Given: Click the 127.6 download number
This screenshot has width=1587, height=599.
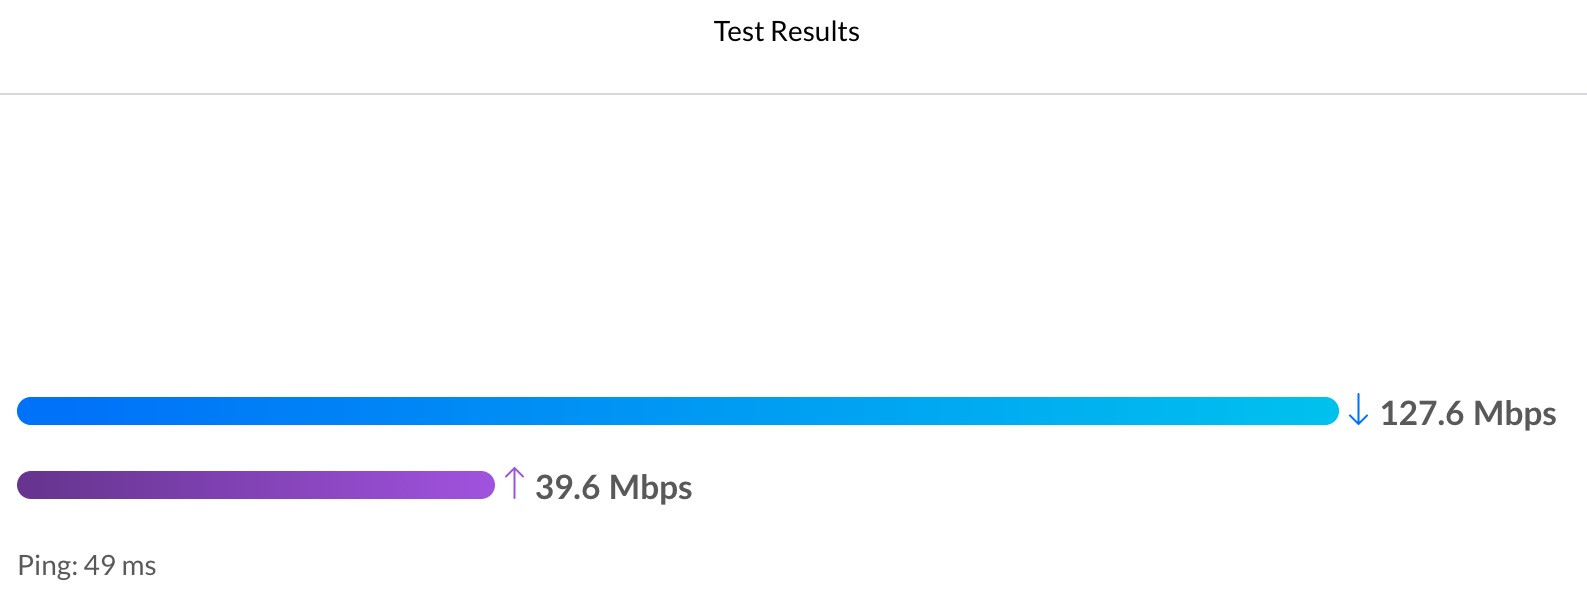Looking at the screenshot, I should [x=1422, y=413].
